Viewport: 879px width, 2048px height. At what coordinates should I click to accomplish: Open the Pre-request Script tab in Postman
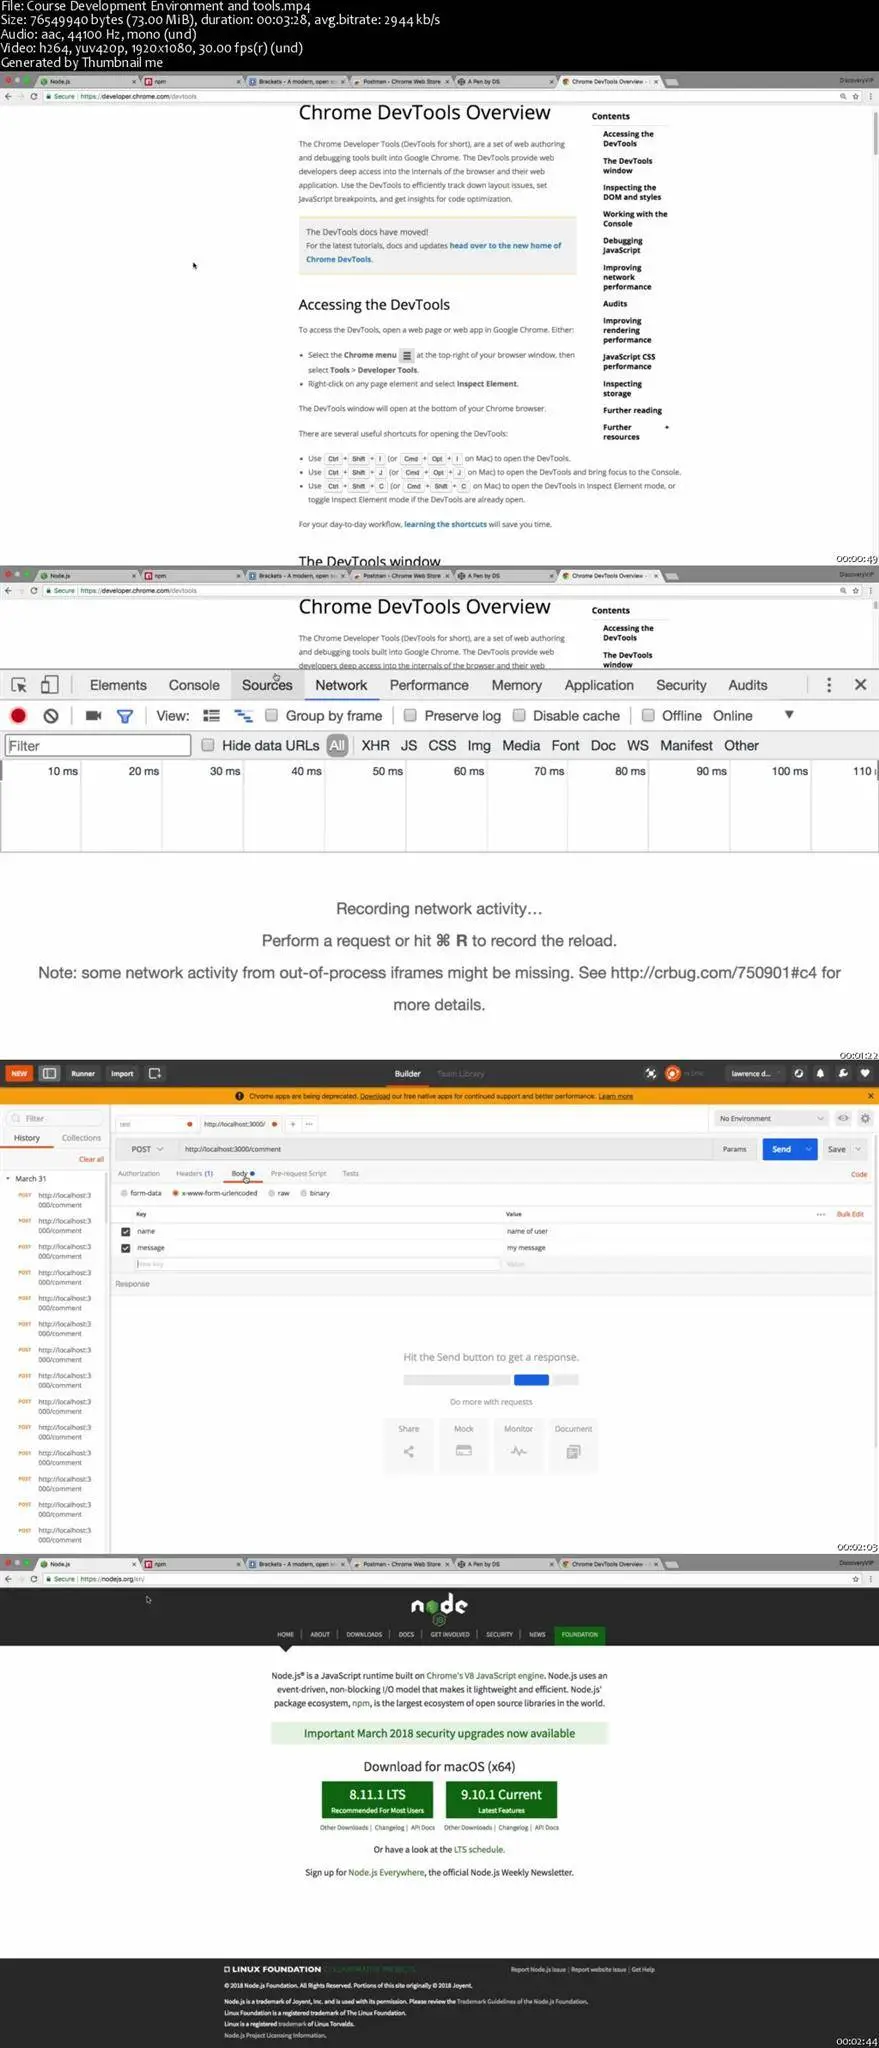pyautogui.click(x=298, y=1173)
